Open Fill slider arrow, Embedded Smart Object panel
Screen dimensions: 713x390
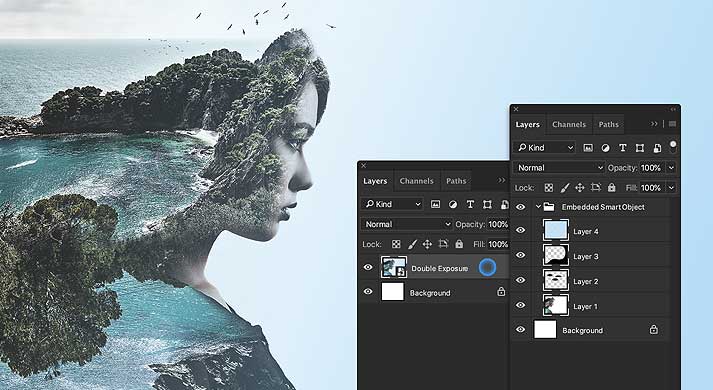tap(671, 188)
